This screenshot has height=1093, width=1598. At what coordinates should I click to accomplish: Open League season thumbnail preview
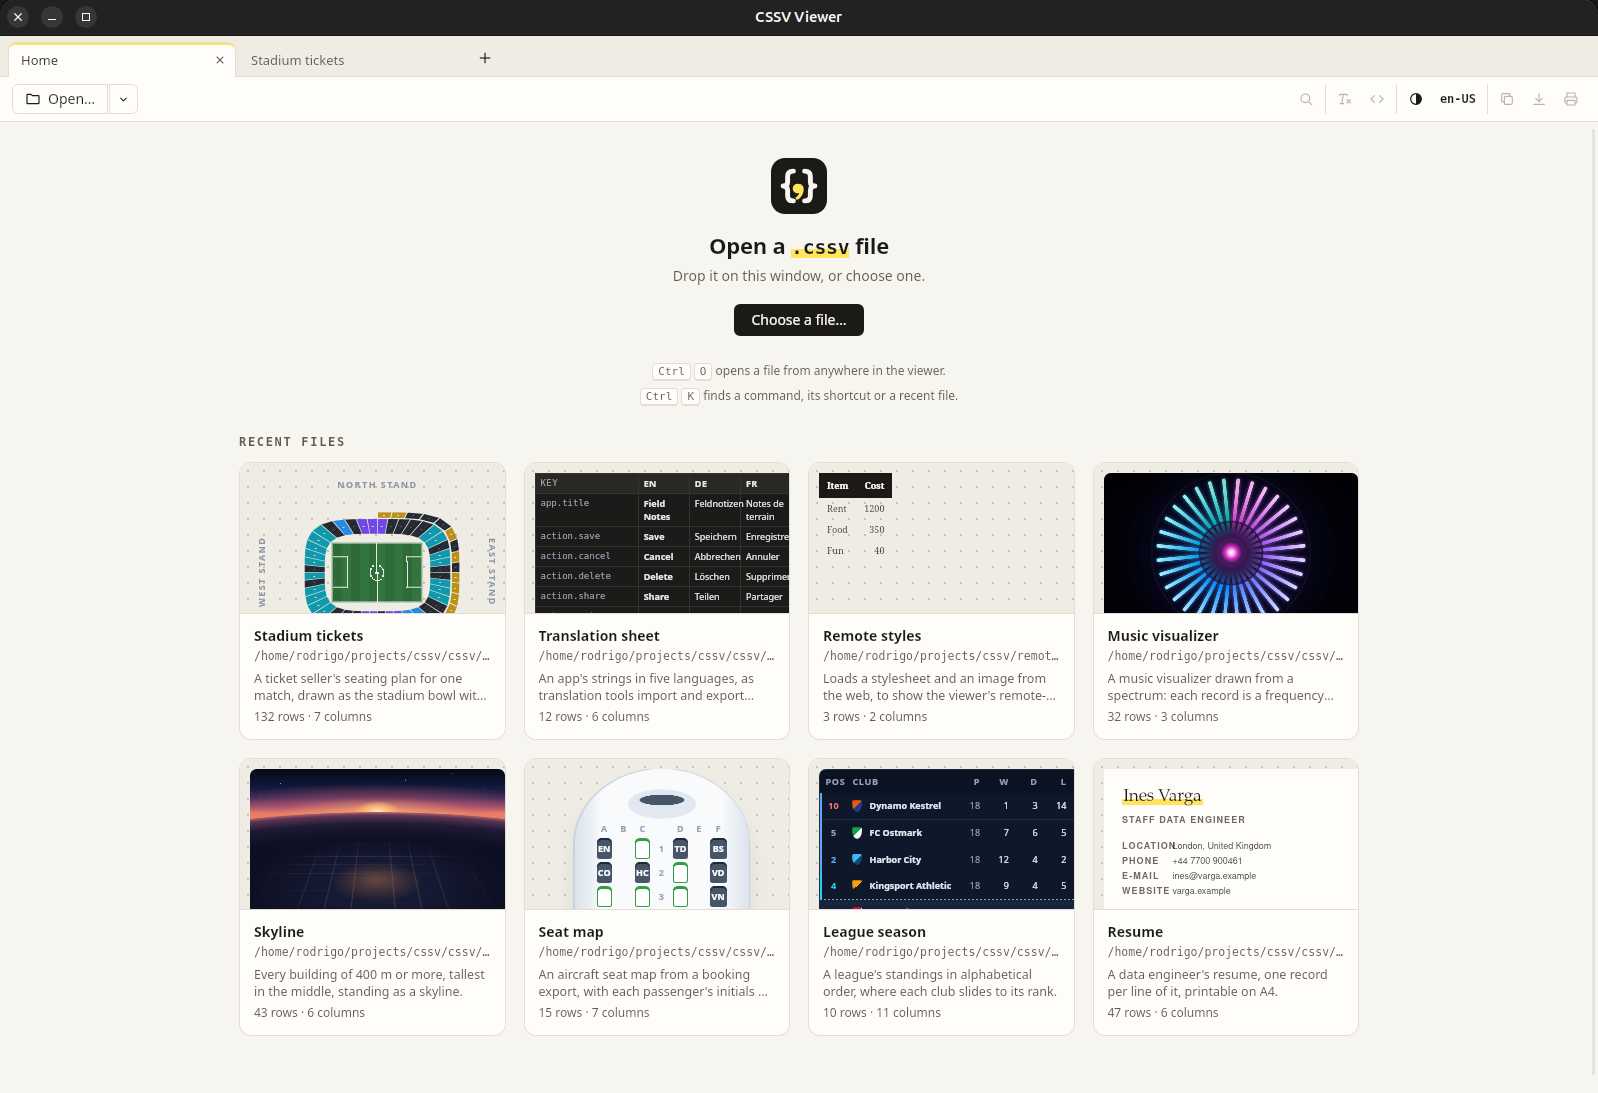tap(941, 834)
